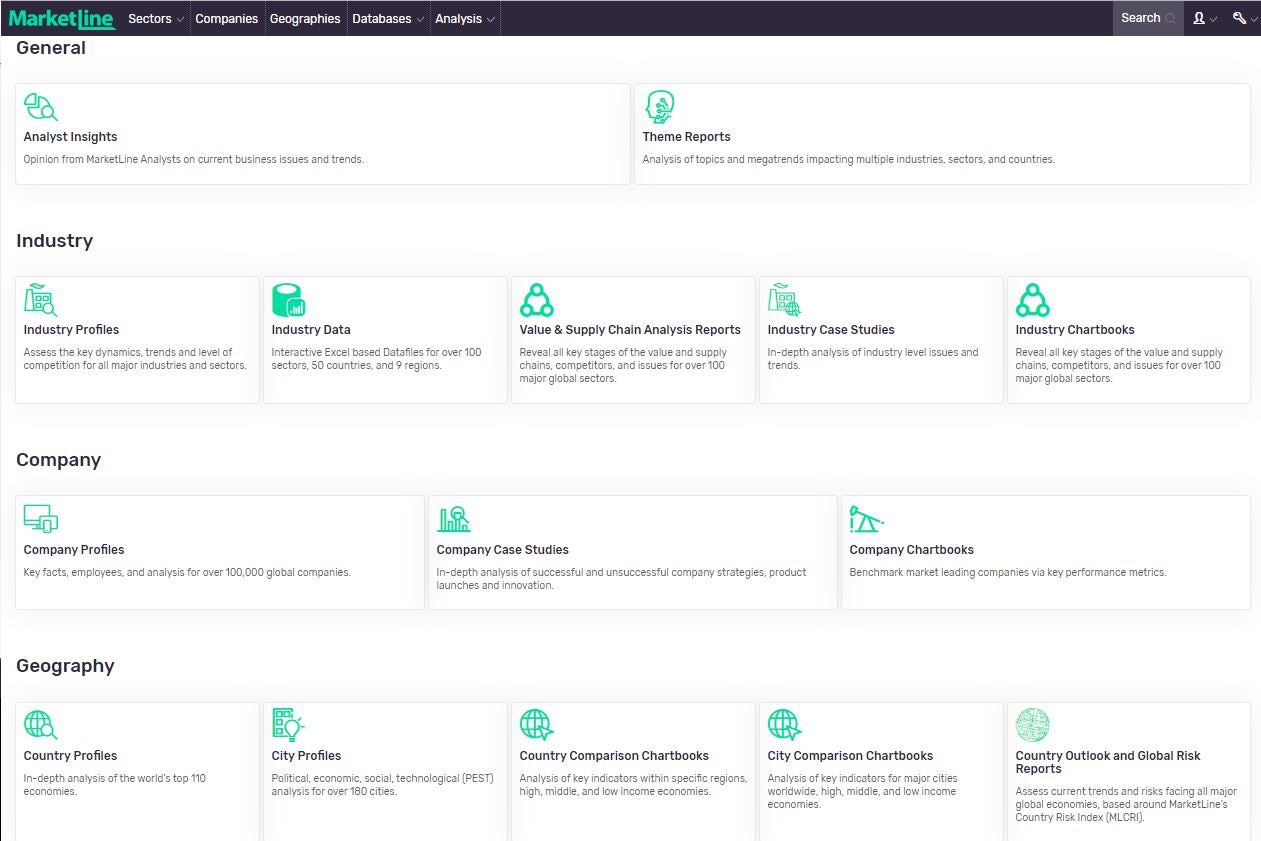Click the Industry Case Studies icon

784,300
